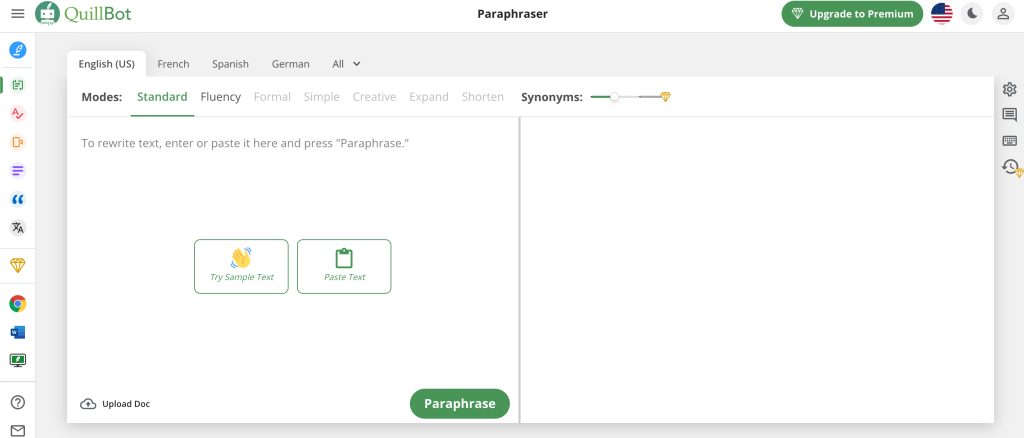Open the Word extension sidebar icon

(x=18, y=332)
